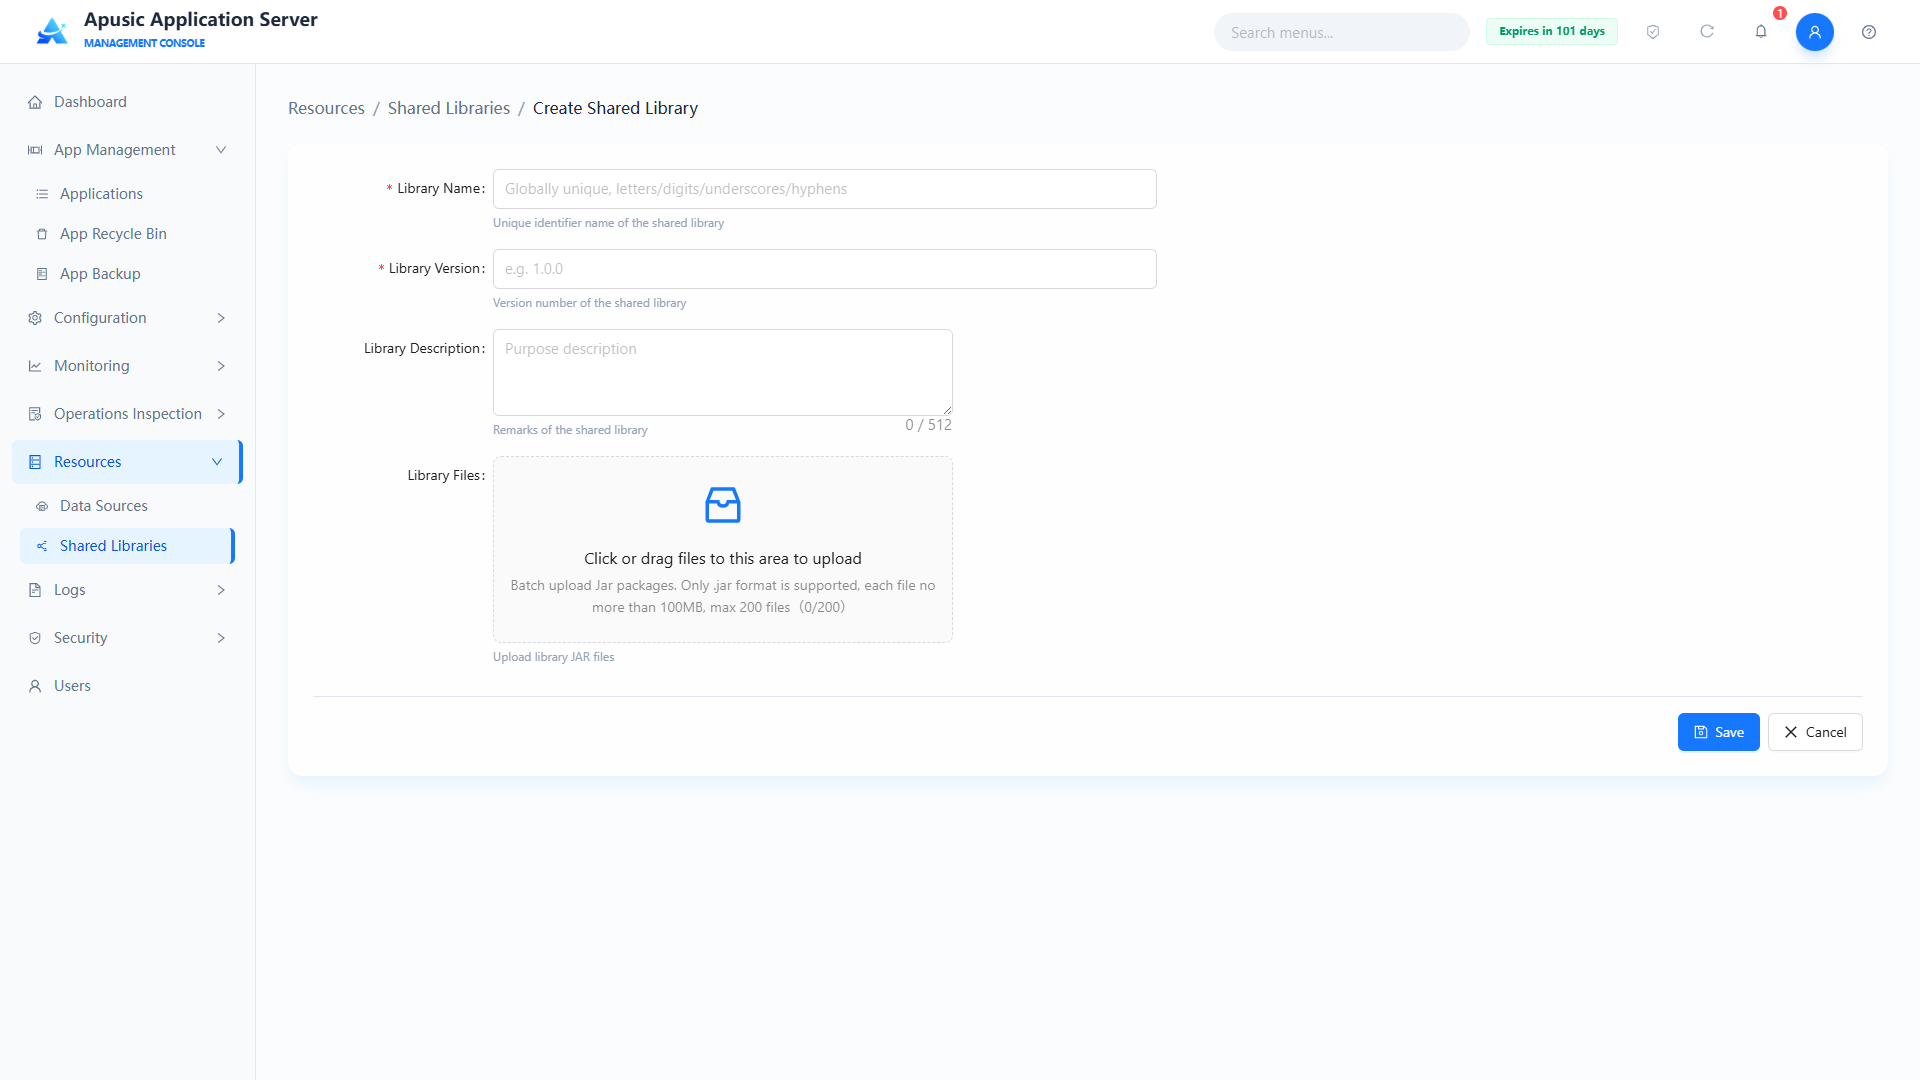This screenshot has height=1080, width=1920.
Task: Focus the Library Name input field
Action: 825,189
